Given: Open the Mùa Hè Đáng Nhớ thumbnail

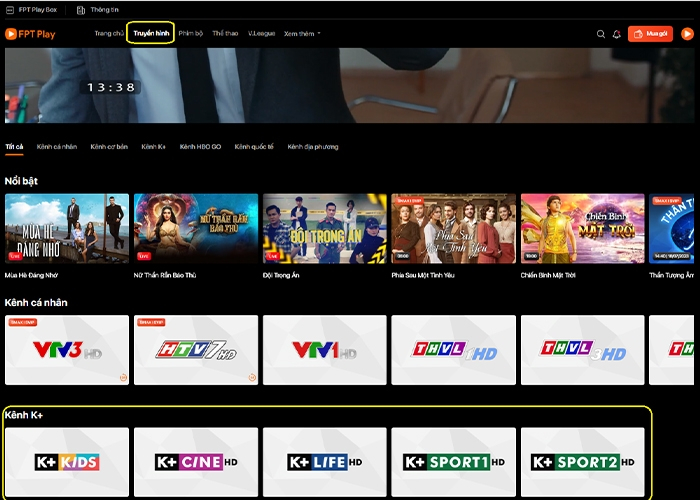Looking at the screenshot, I should (x=67, y=229).
